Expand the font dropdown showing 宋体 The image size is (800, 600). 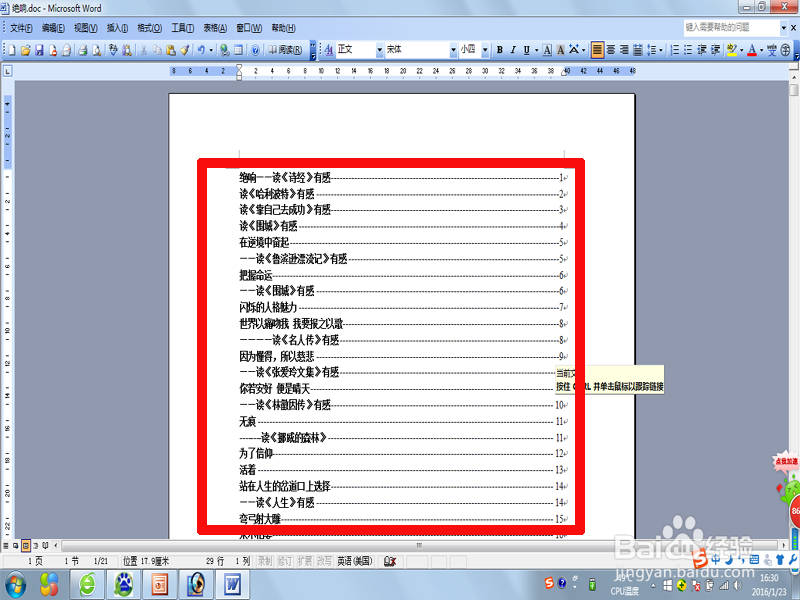[x=453, y=50]
